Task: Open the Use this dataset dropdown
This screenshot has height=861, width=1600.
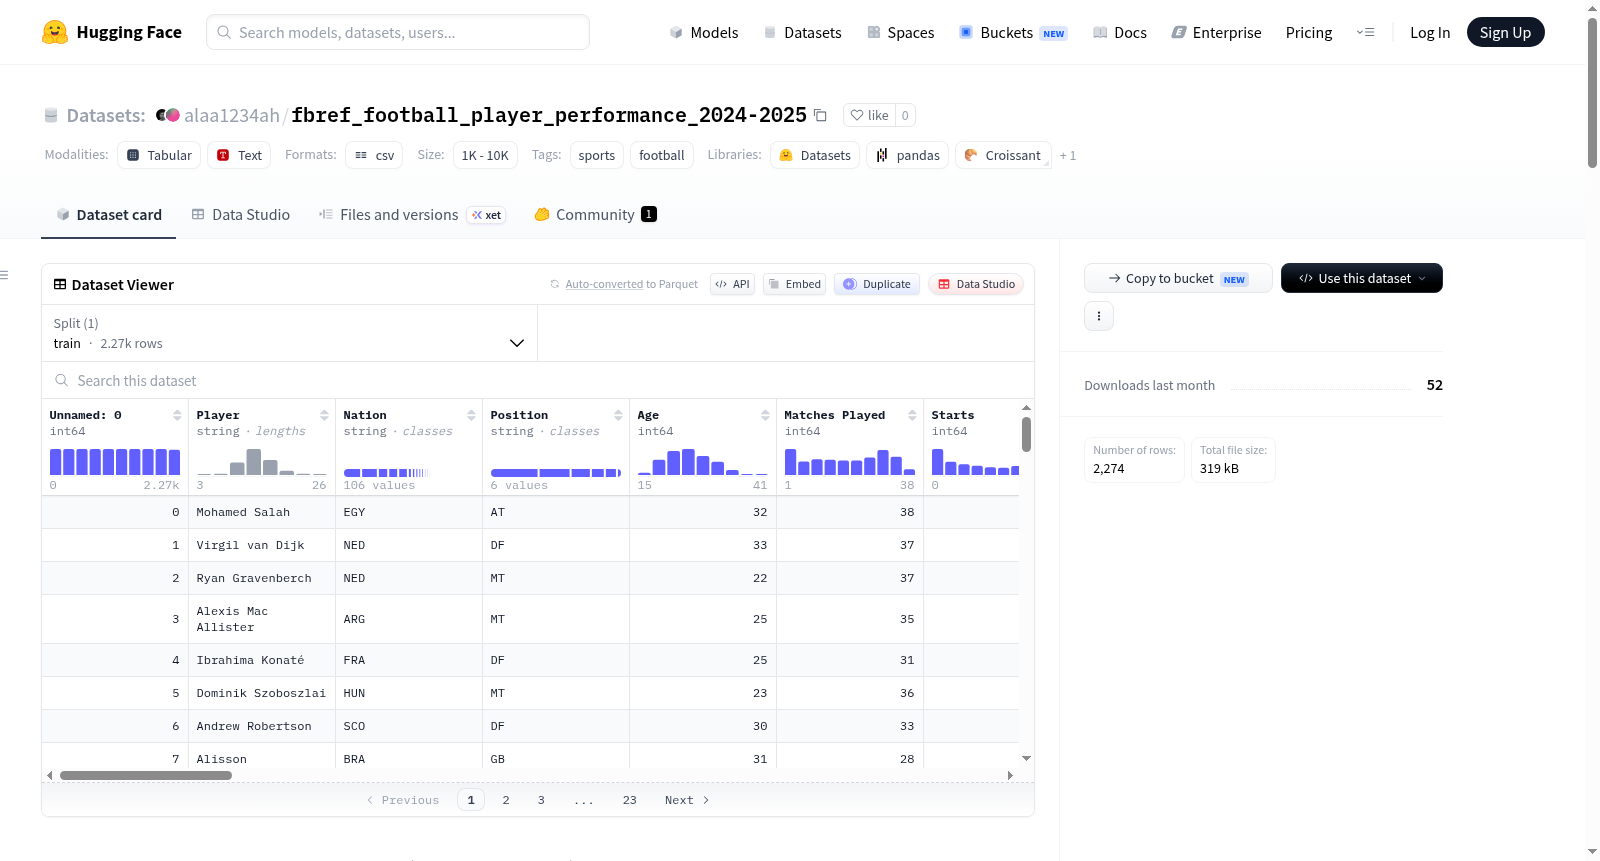Action: (1362, 278)
